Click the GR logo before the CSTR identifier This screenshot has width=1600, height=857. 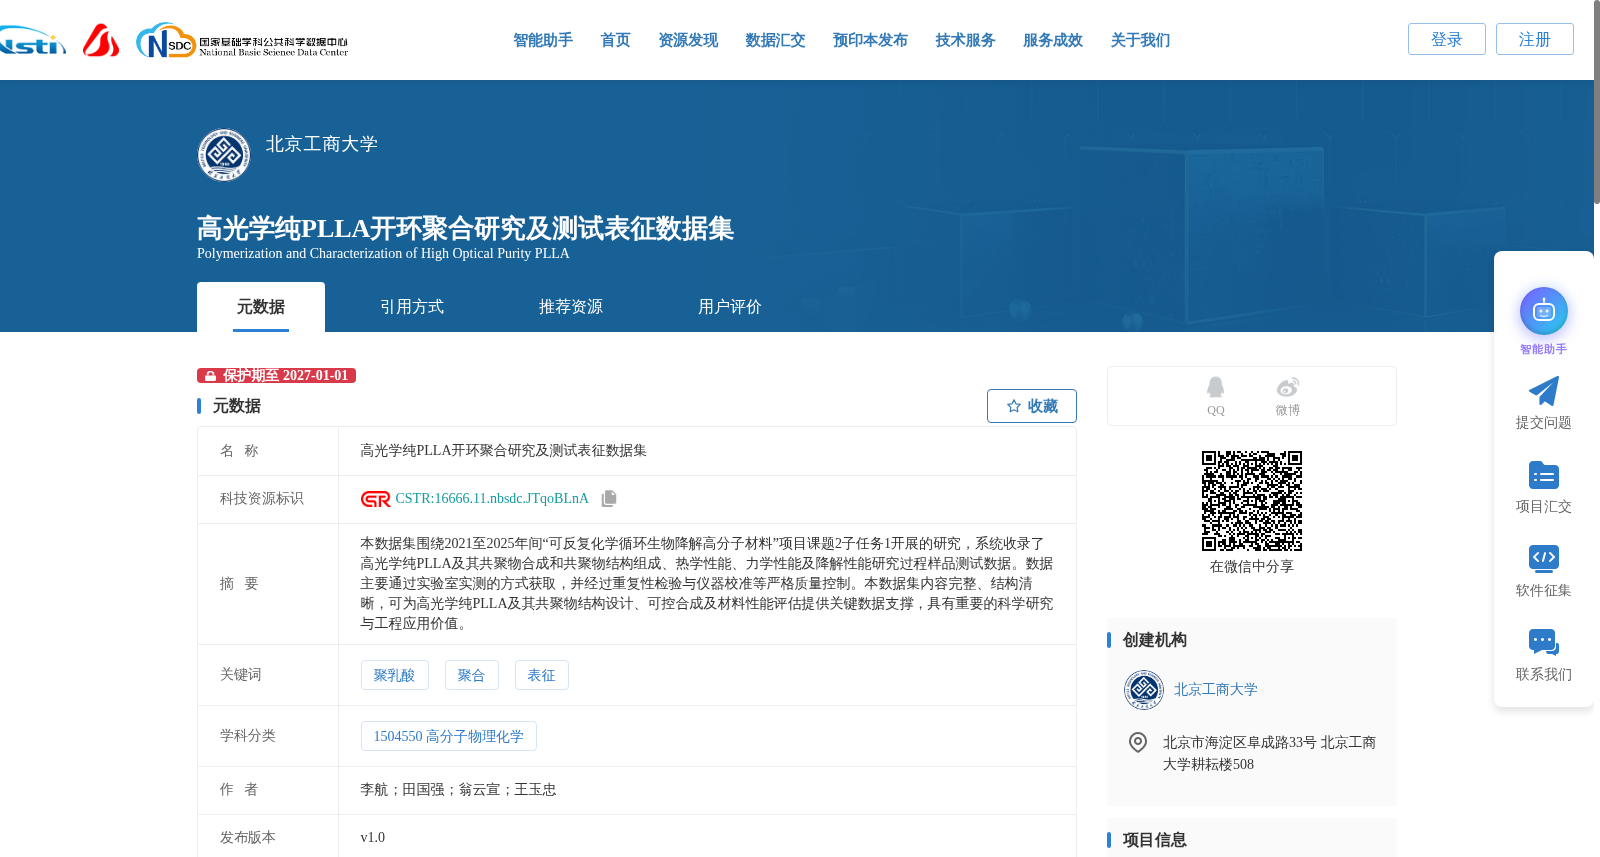click(375, 499)
